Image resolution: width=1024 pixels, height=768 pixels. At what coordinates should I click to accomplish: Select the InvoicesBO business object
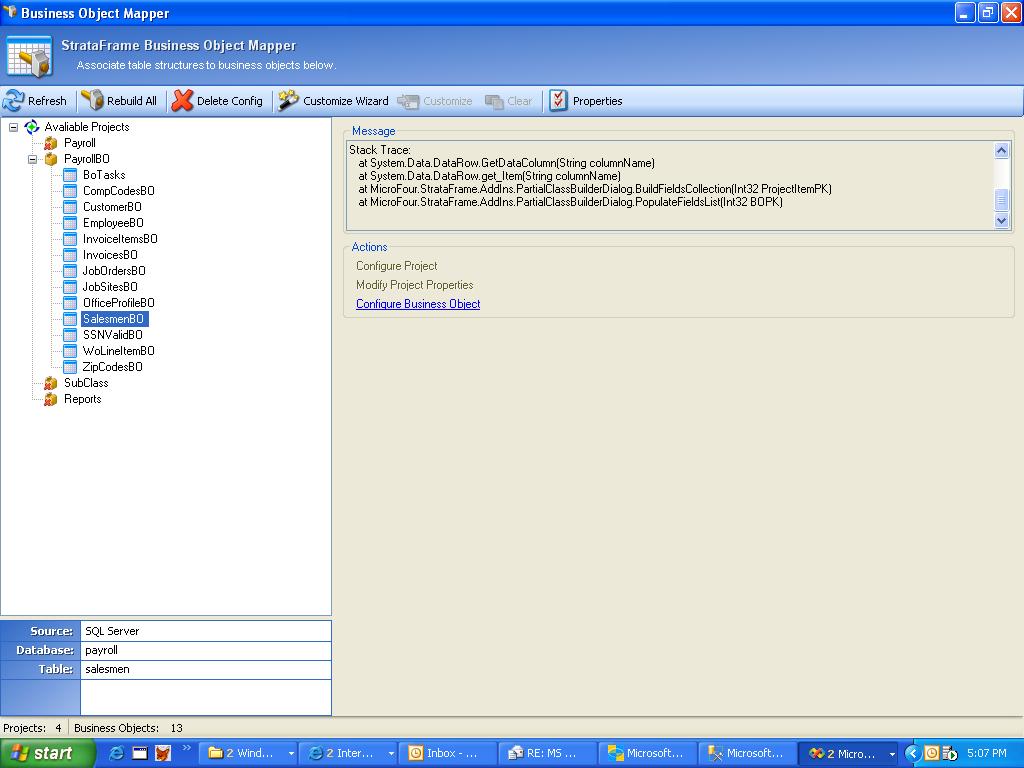point(110,255)
